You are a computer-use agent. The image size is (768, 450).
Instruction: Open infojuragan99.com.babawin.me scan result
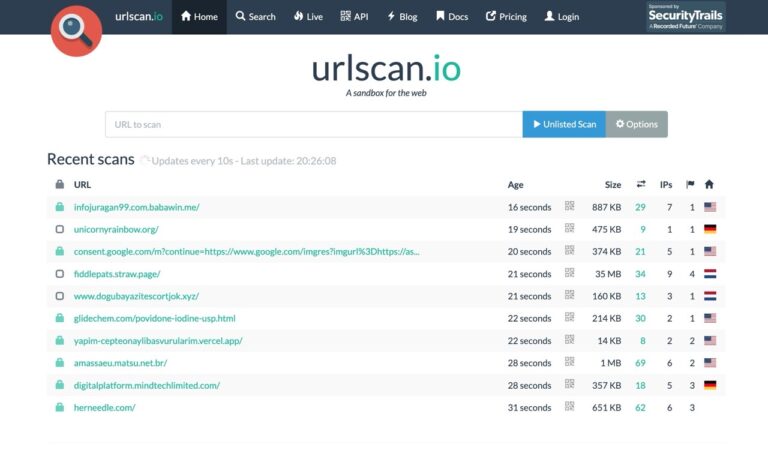137,207
